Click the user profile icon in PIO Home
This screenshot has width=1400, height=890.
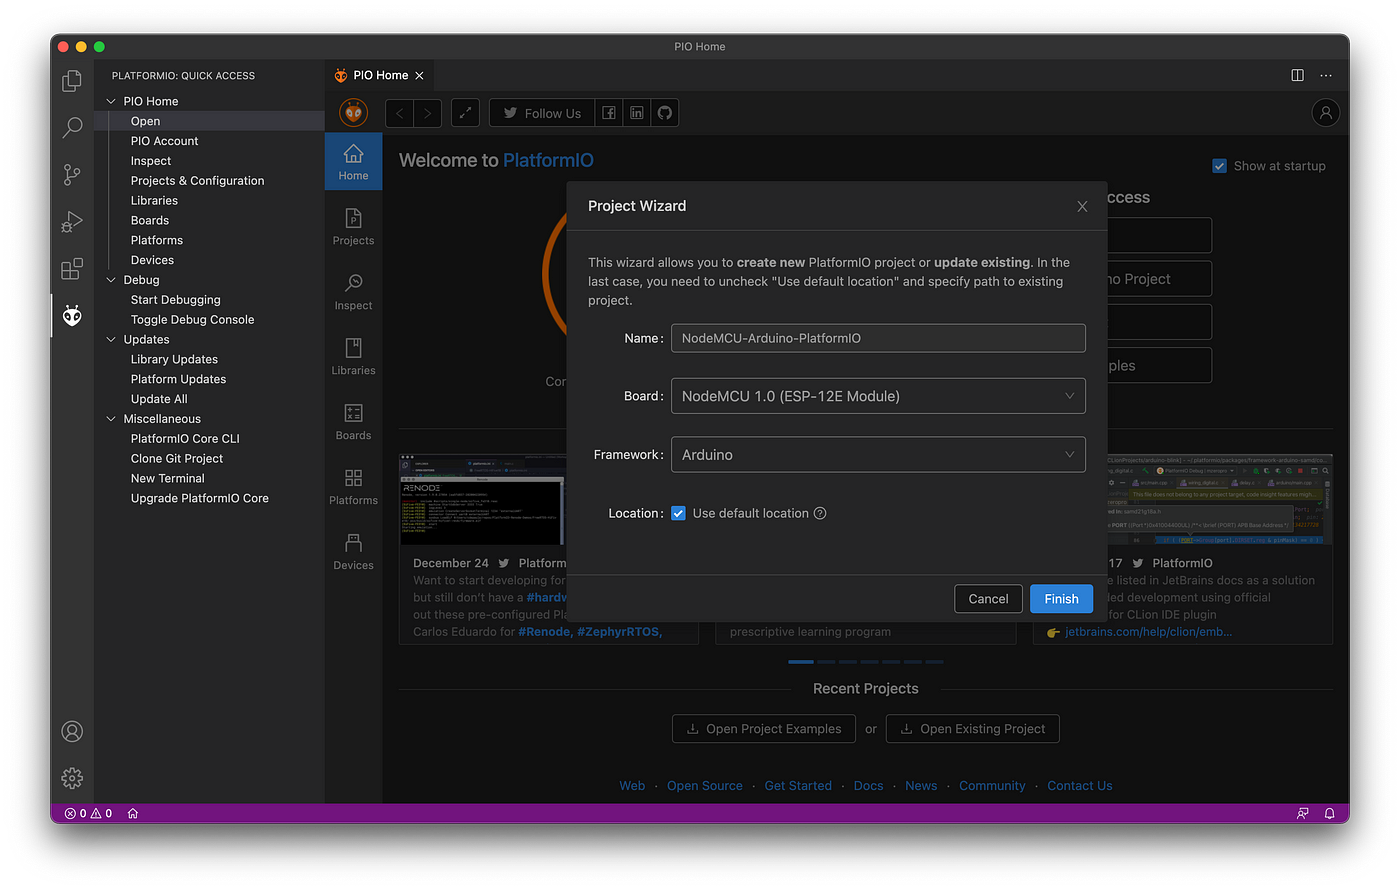(x=1326, y=113)
